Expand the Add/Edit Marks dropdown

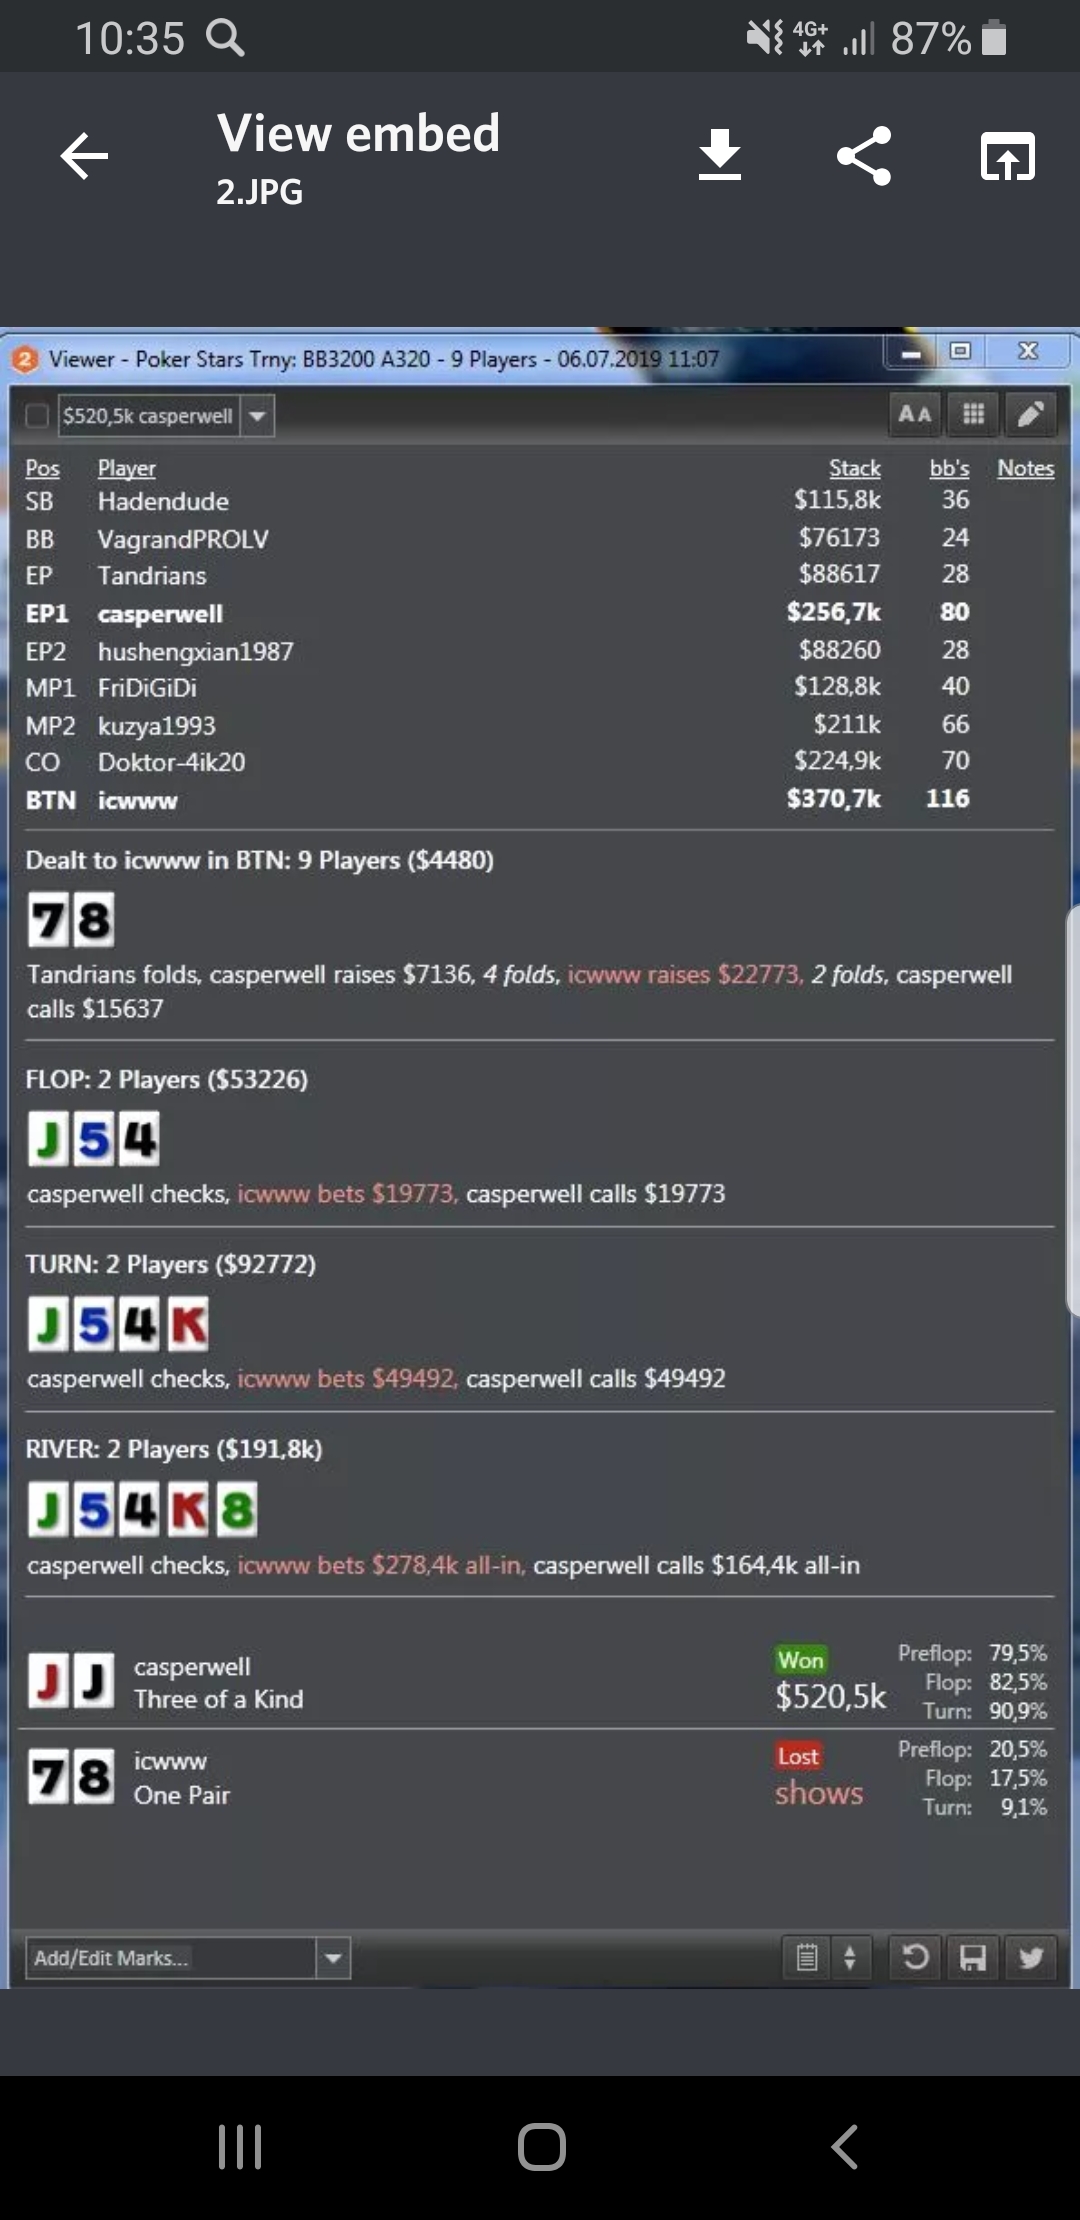(x=334, y=1958)
